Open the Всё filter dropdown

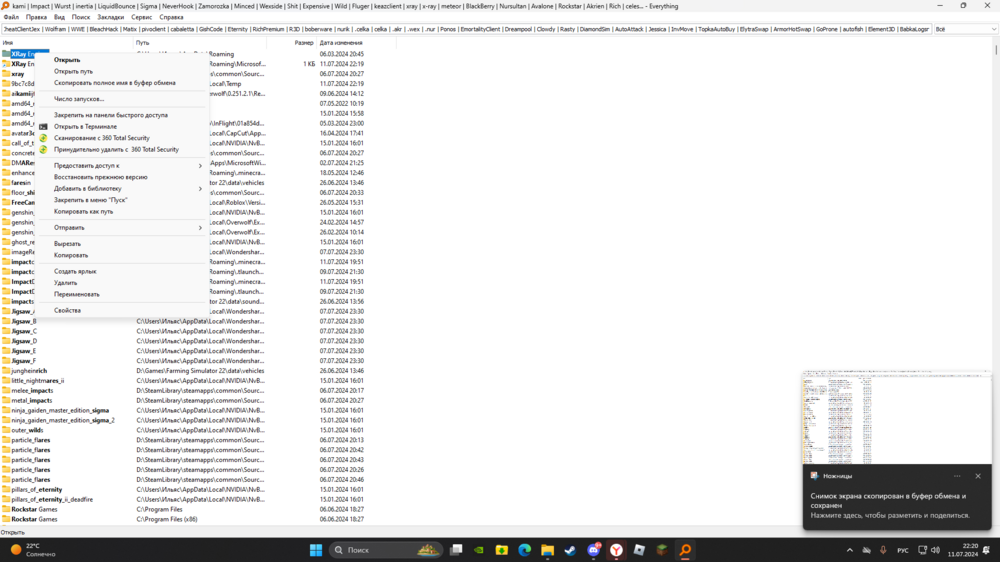(965, 29)
